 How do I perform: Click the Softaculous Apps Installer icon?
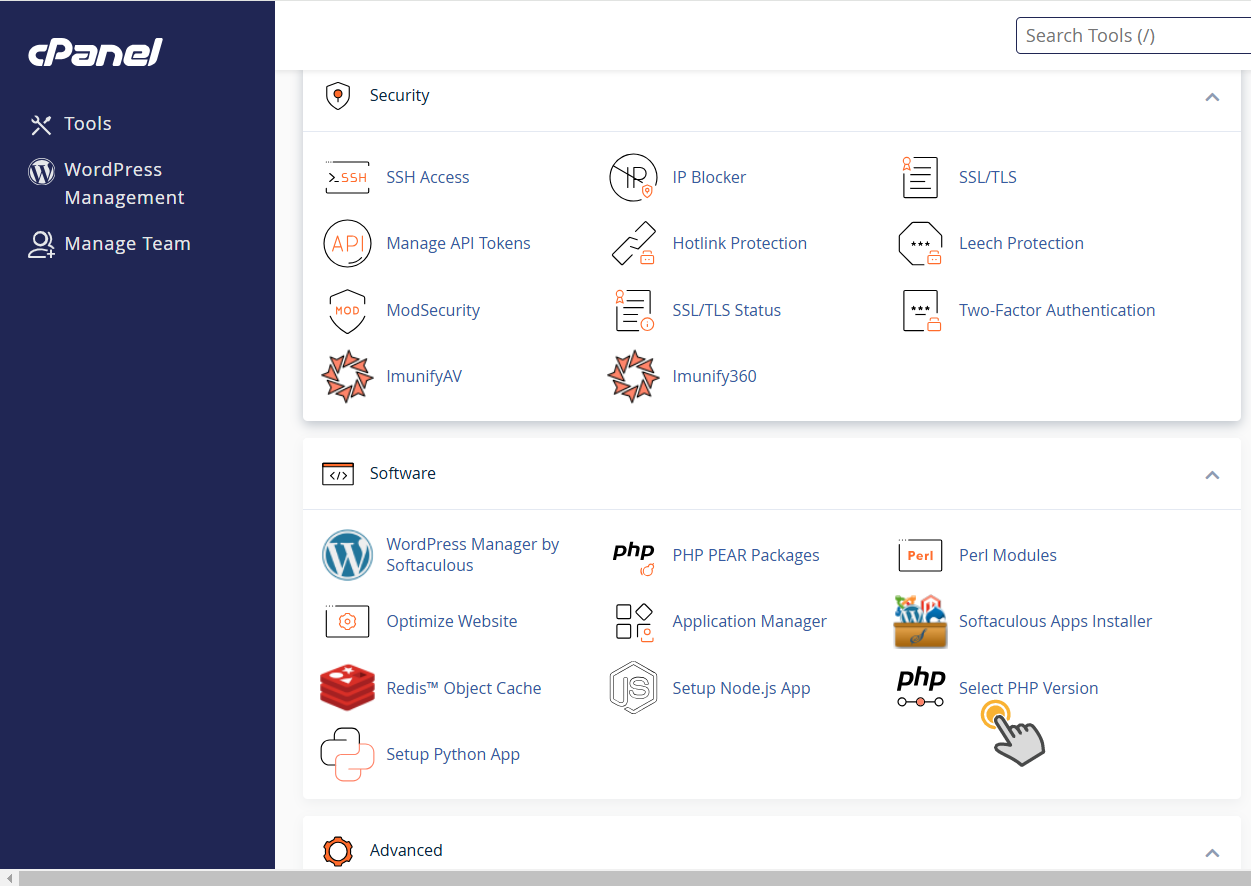coord(920,621)
